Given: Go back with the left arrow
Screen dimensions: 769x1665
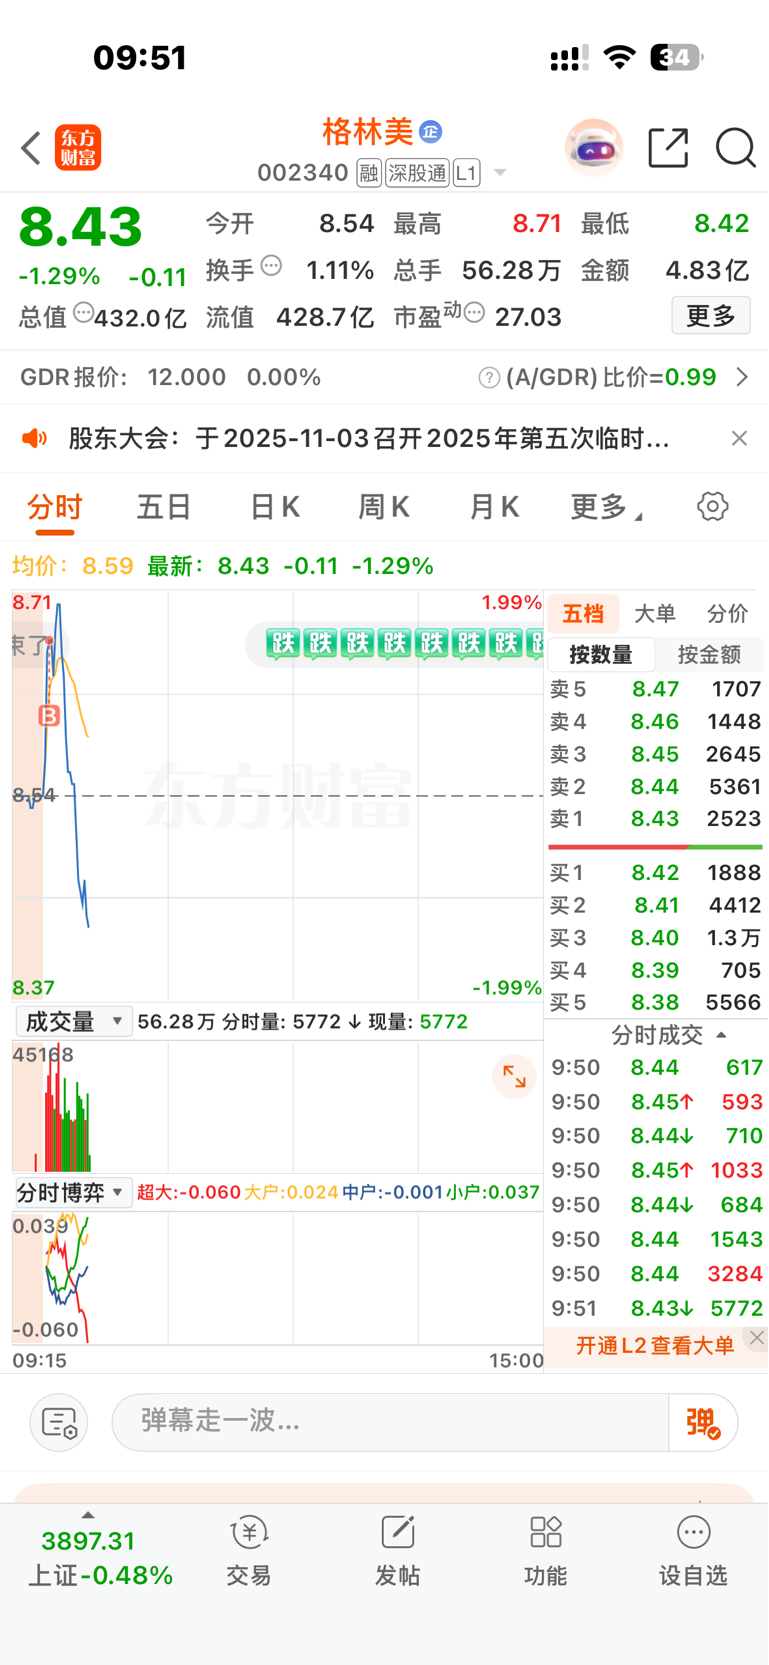Looking at the screenshot, I should 31,148.
